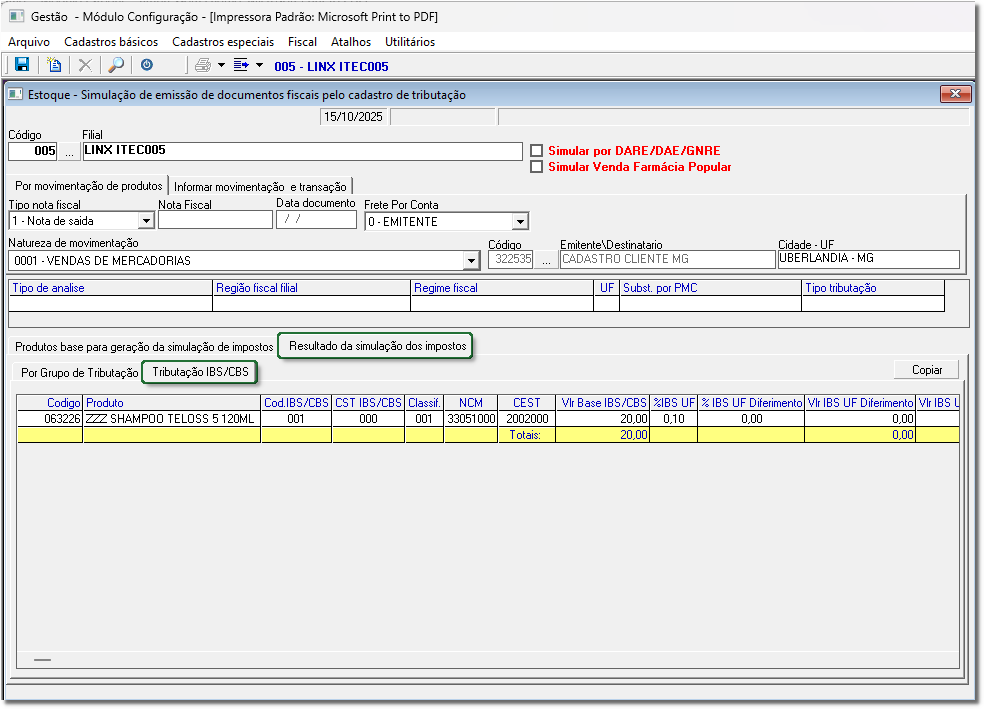This screenshot has height=709, width=984.
Task: Click the Copiar button
Action: (x=927, y=370)
